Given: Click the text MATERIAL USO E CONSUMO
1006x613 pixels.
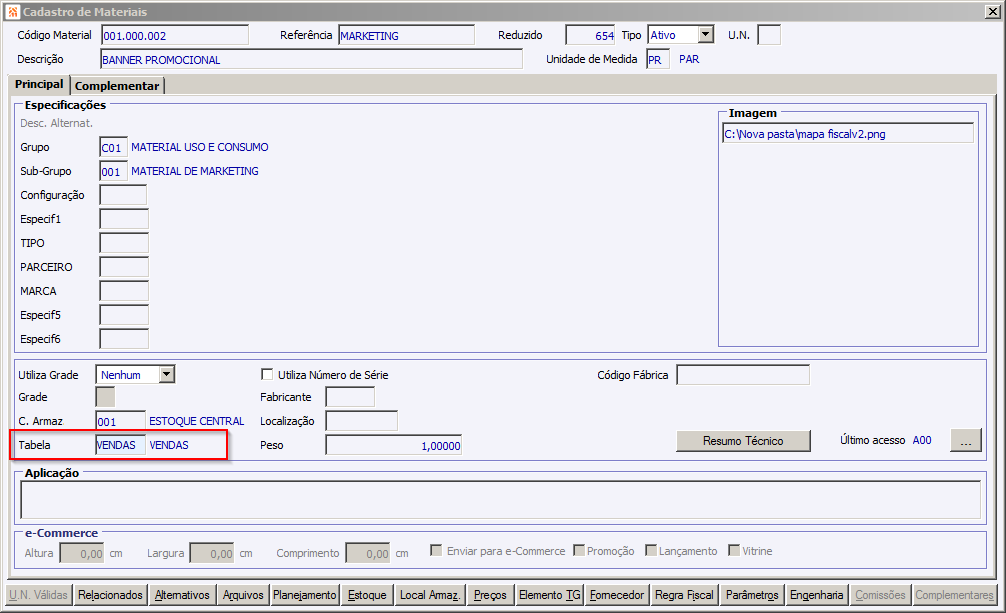Looking at the screenshot, I should coord(200,147).
